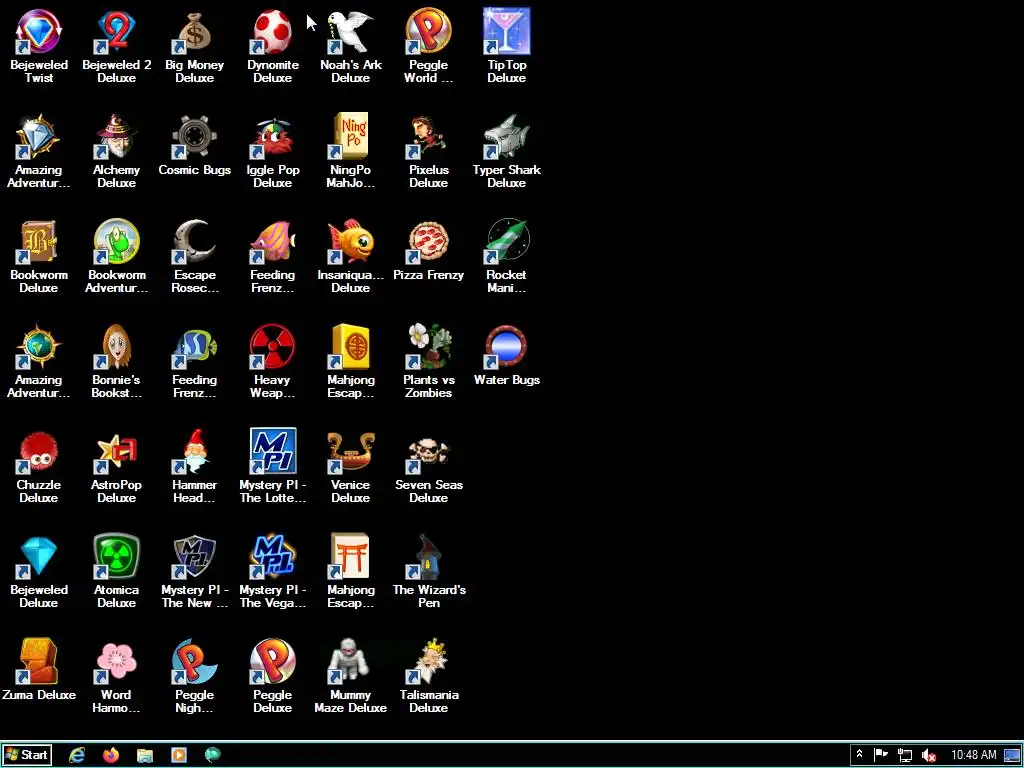Select the Iggle Pop Deluxe icon

[272, 136]
